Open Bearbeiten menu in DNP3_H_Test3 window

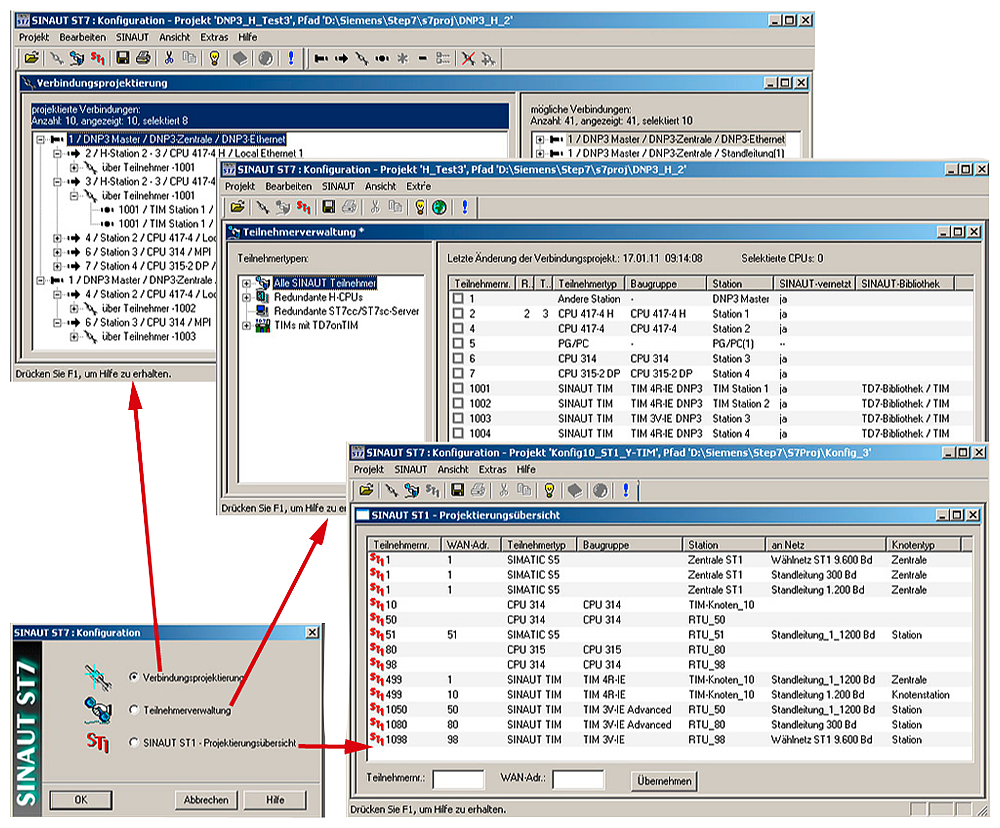83,38
